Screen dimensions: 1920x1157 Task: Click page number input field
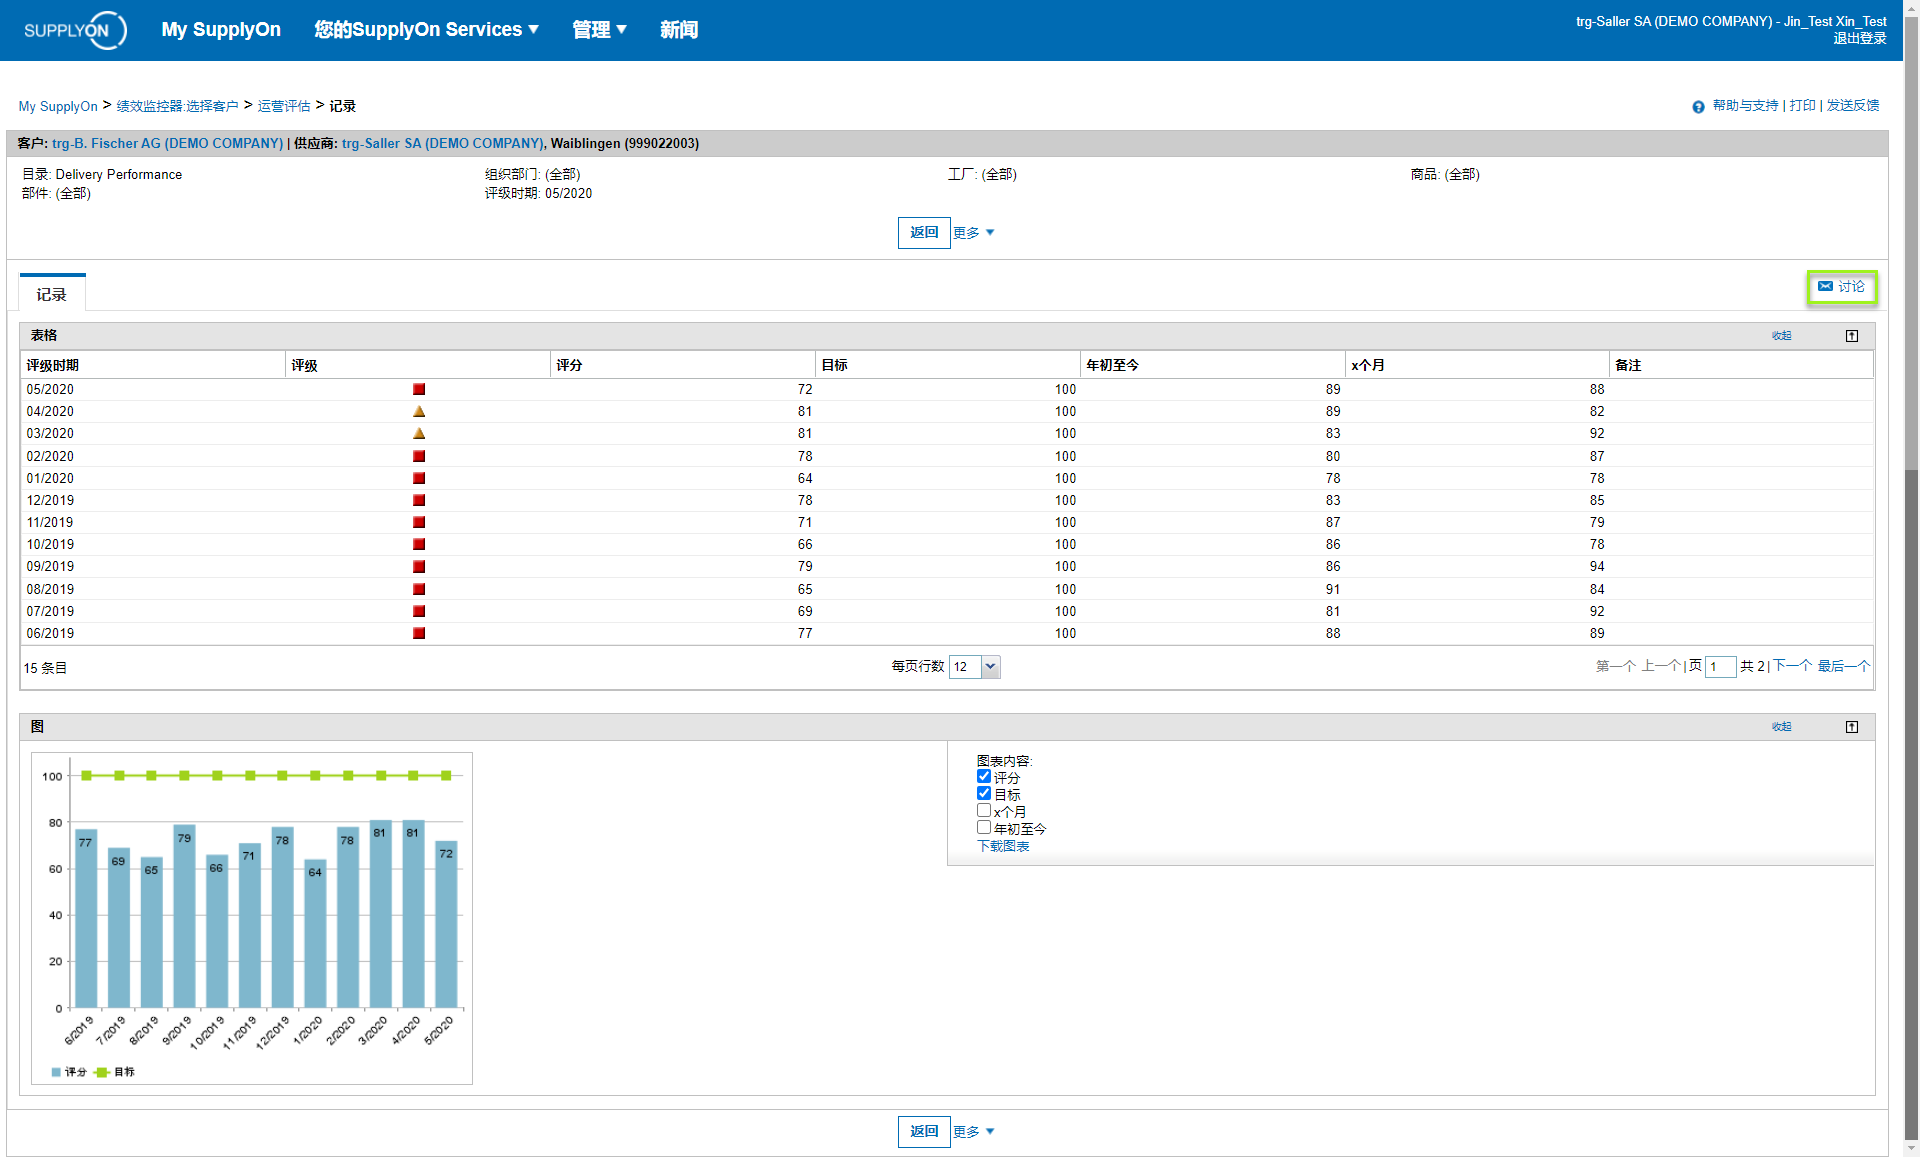pos(1720,667)
